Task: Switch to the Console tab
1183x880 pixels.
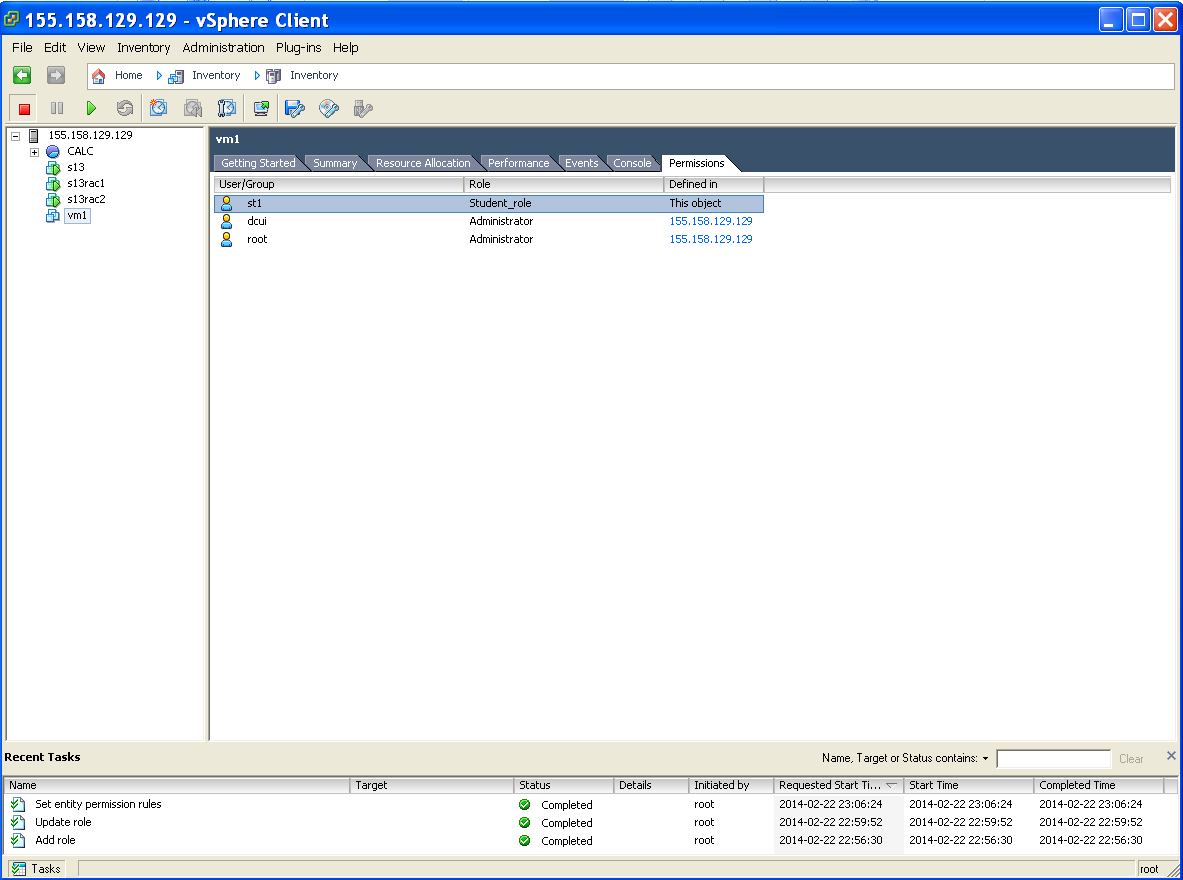Action: [632, 163]
